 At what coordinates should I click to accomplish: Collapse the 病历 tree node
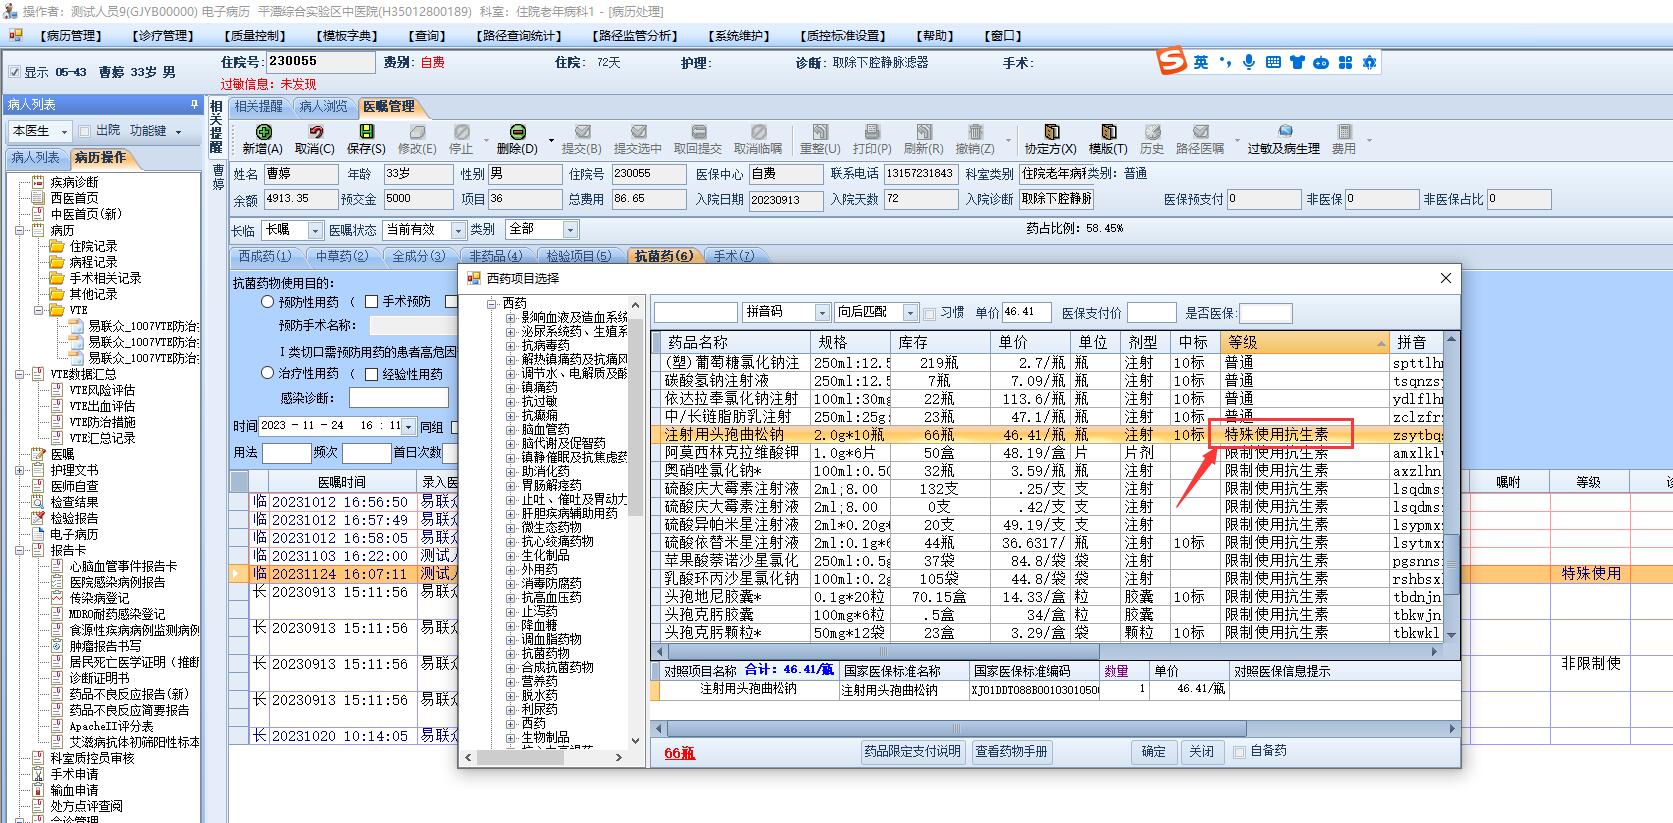point(21,230)
